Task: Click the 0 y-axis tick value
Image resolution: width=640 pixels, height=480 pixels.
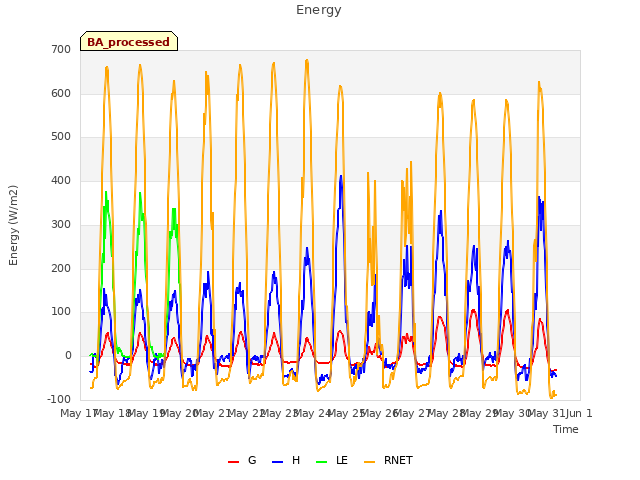Action: tap(68, 356)
